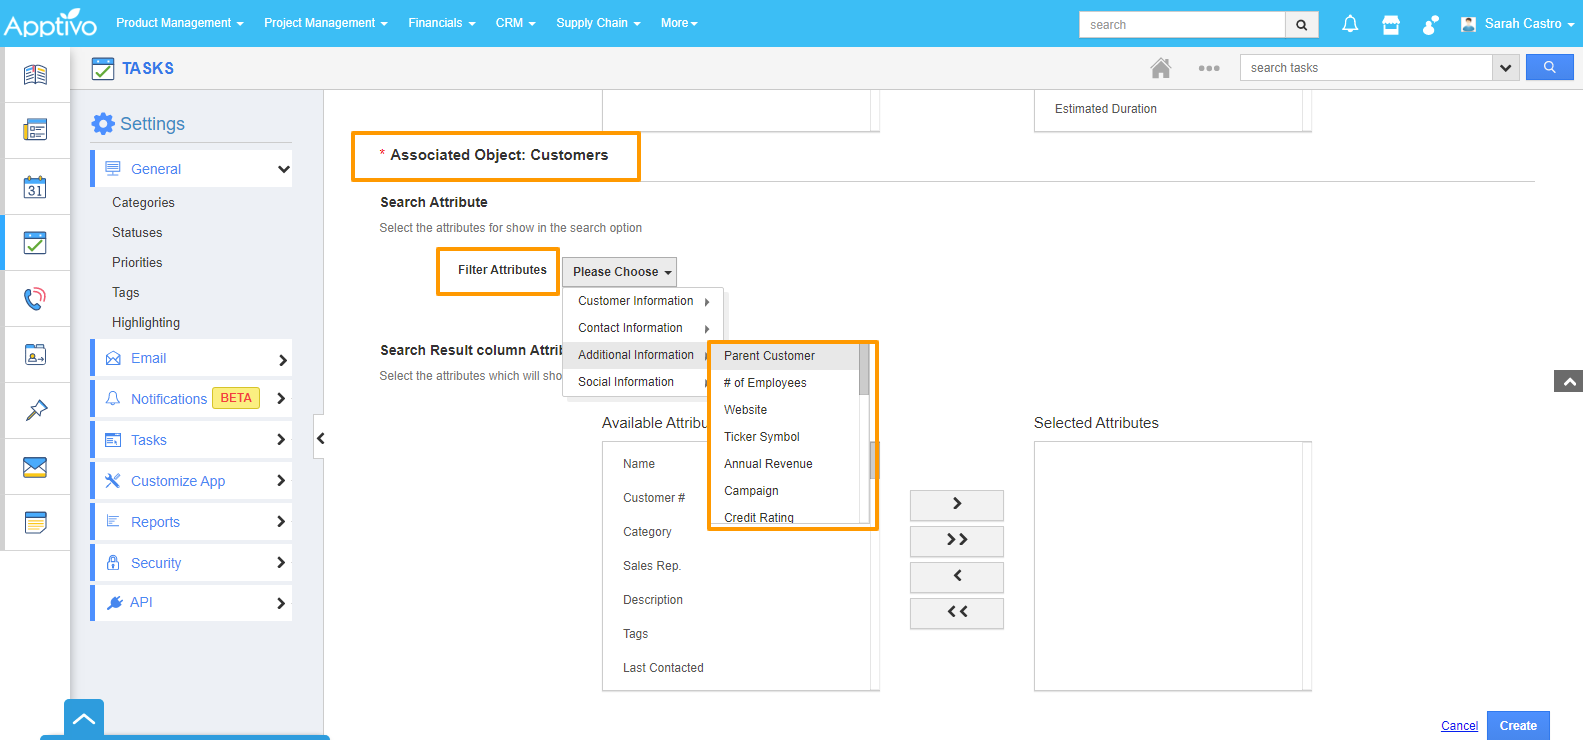Open the yellow notes icon in sidebar
Image resolution: width=1583 pixels, height=740 pixels.
[35, 522]
